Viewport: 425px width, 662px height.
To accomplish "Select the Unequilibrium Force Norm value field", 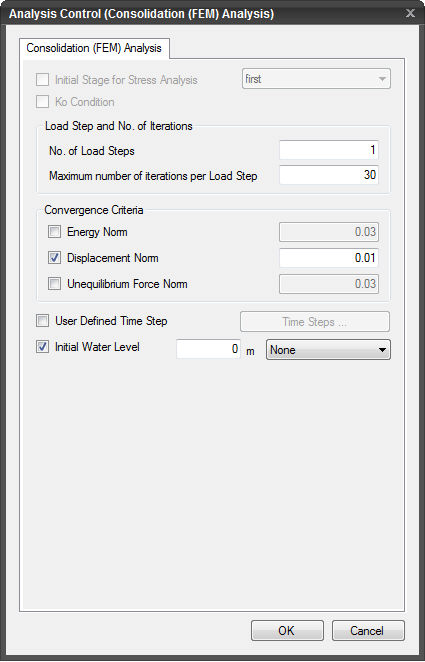I will coord(329,284).
